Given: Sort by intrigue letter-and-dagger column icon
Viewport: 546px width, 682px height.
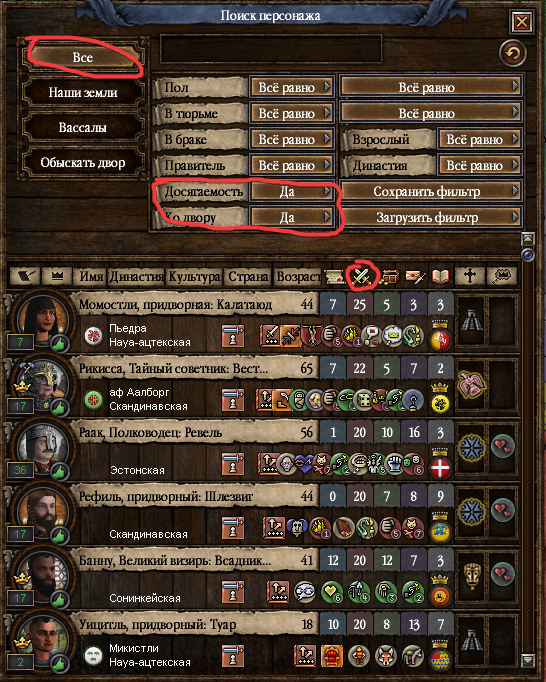Looking at the screenshot, I should [415, 276].
